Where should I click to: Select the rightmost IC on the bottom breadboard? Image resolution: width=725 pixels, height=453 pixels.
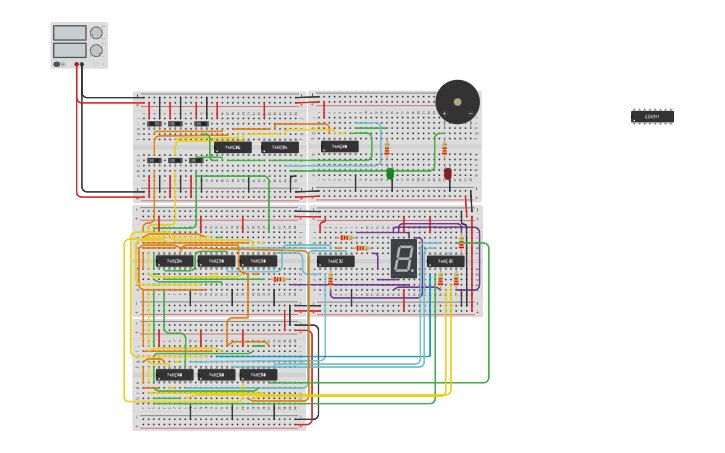pyautogui.click(x=258, y=375)
